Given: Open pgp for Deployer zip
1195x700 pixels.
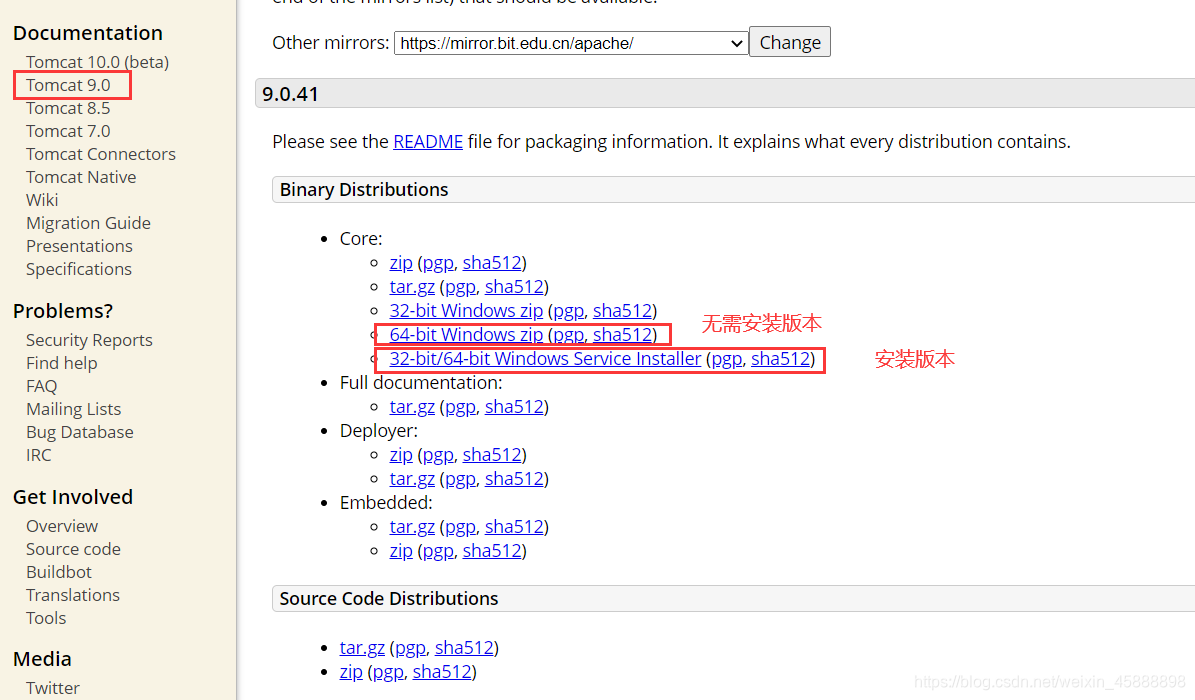Looking at the screenshot, I should 437,455.
